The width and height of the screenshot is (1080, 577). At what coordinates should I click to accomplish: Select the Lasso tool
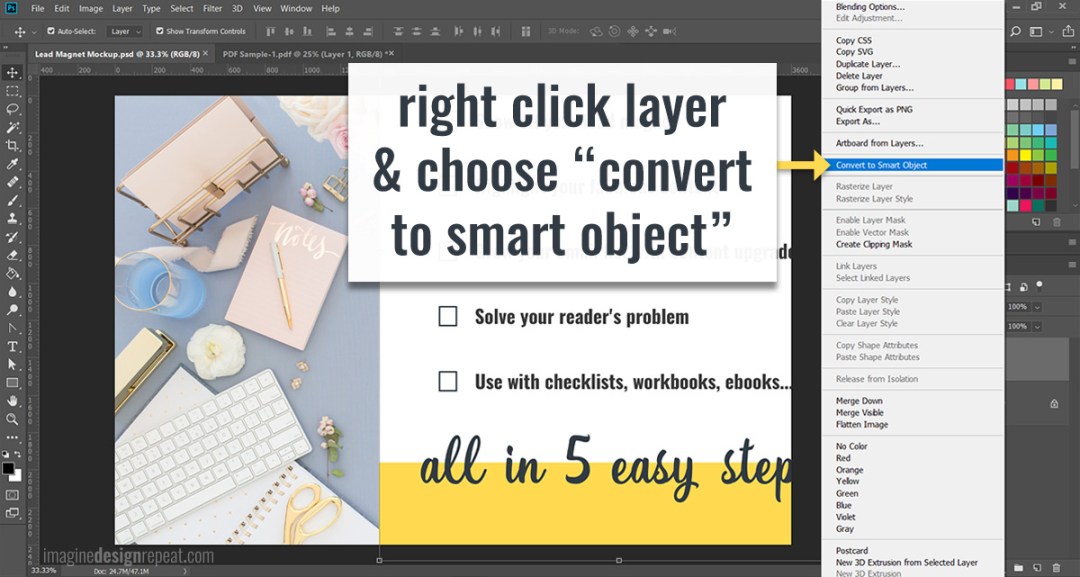(x=12, y=109)
